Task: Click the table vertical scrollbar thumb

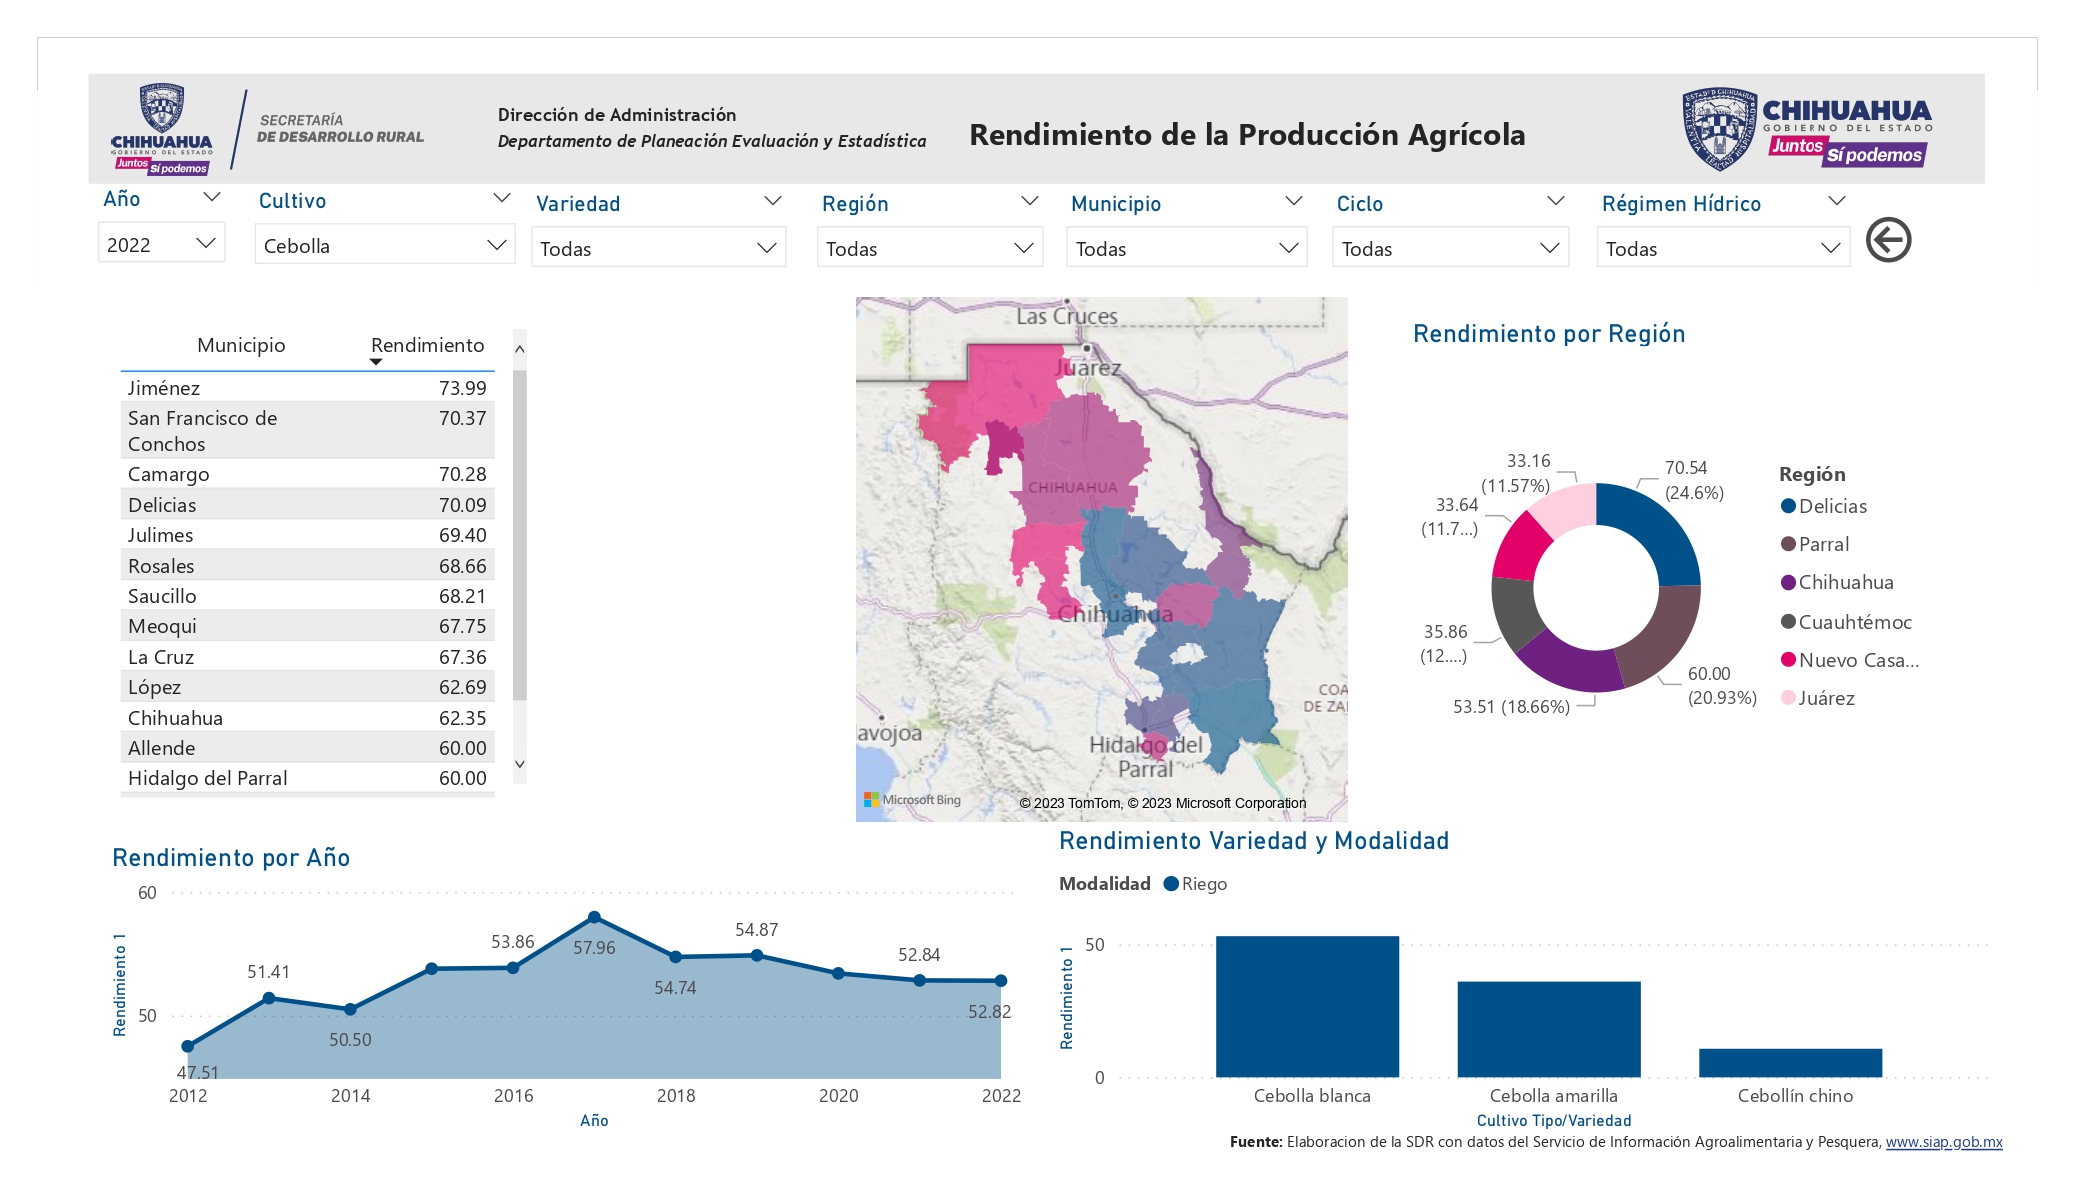Action: point(519,535)
